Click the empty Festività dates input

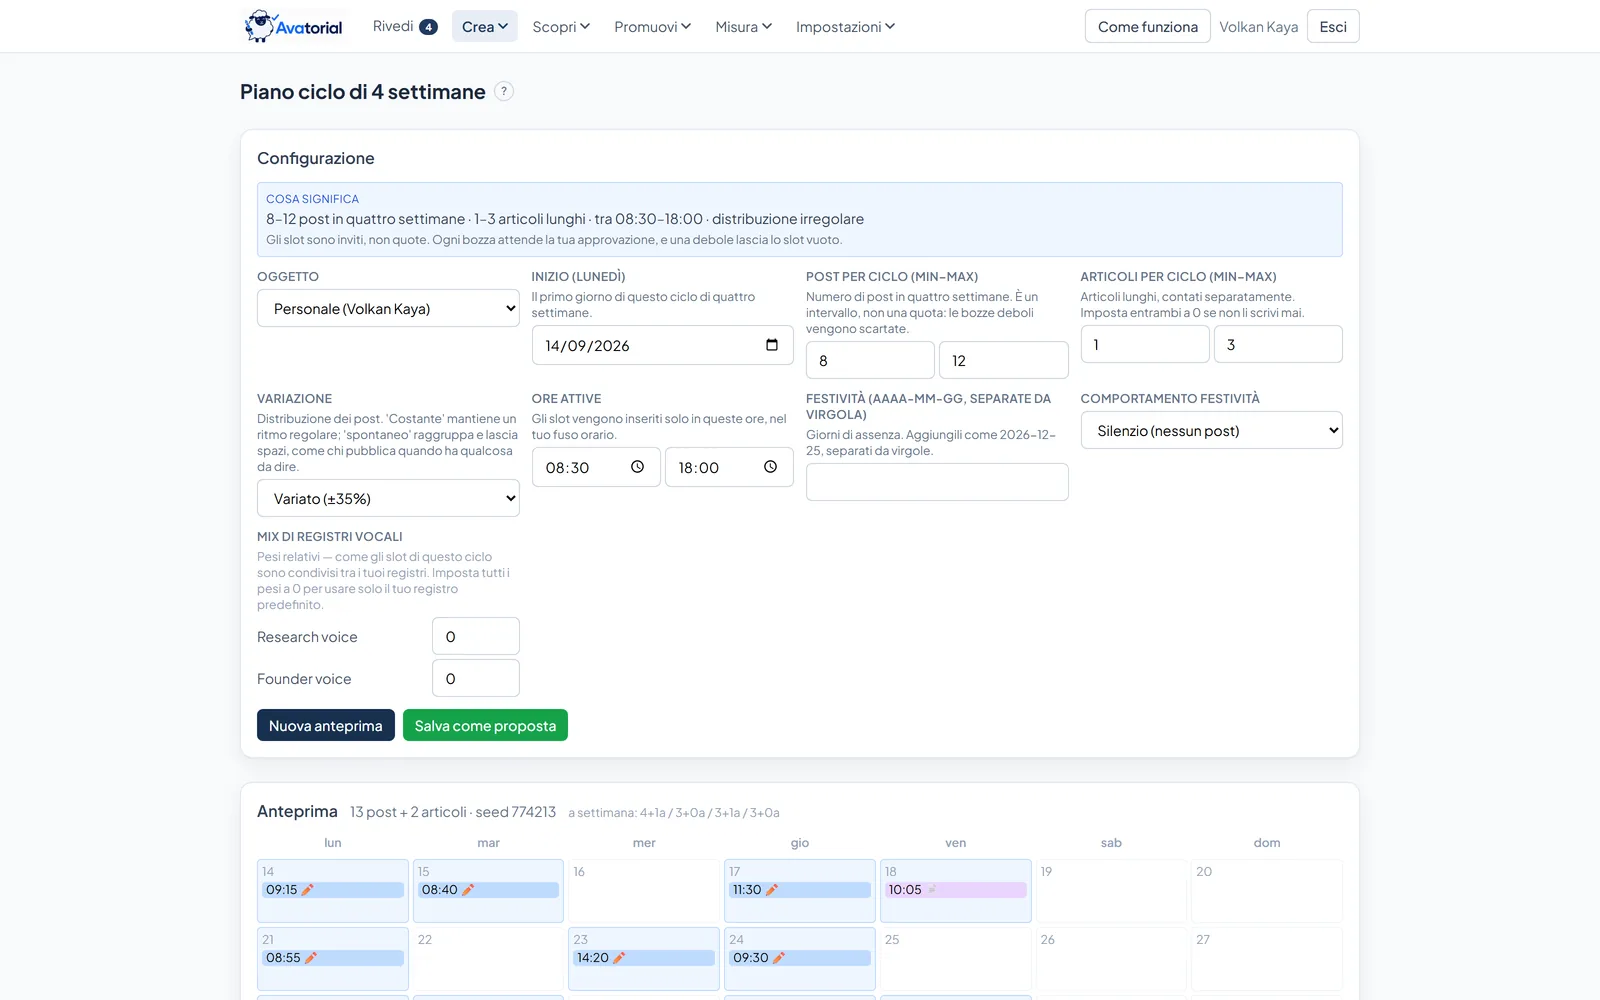coord(937,482)
